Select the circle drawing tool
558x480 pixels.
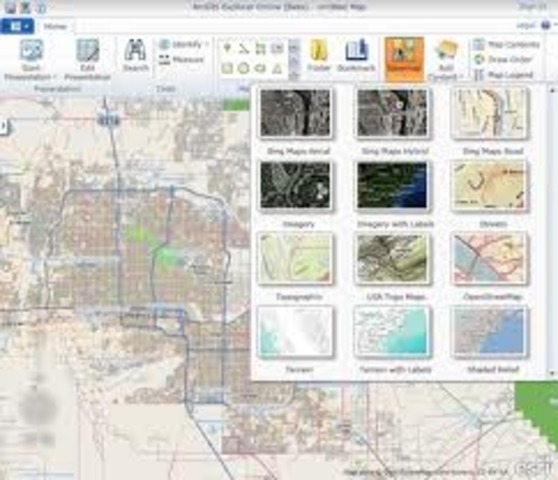244,68
